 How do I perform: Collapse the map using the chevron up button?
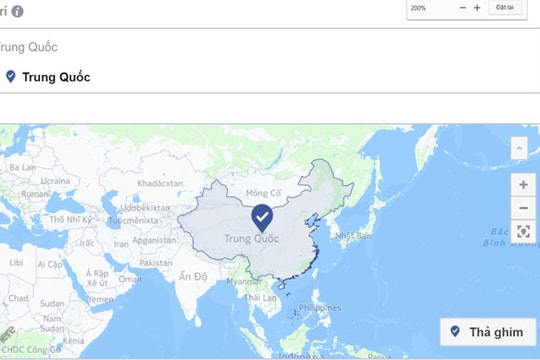(519, 148)
